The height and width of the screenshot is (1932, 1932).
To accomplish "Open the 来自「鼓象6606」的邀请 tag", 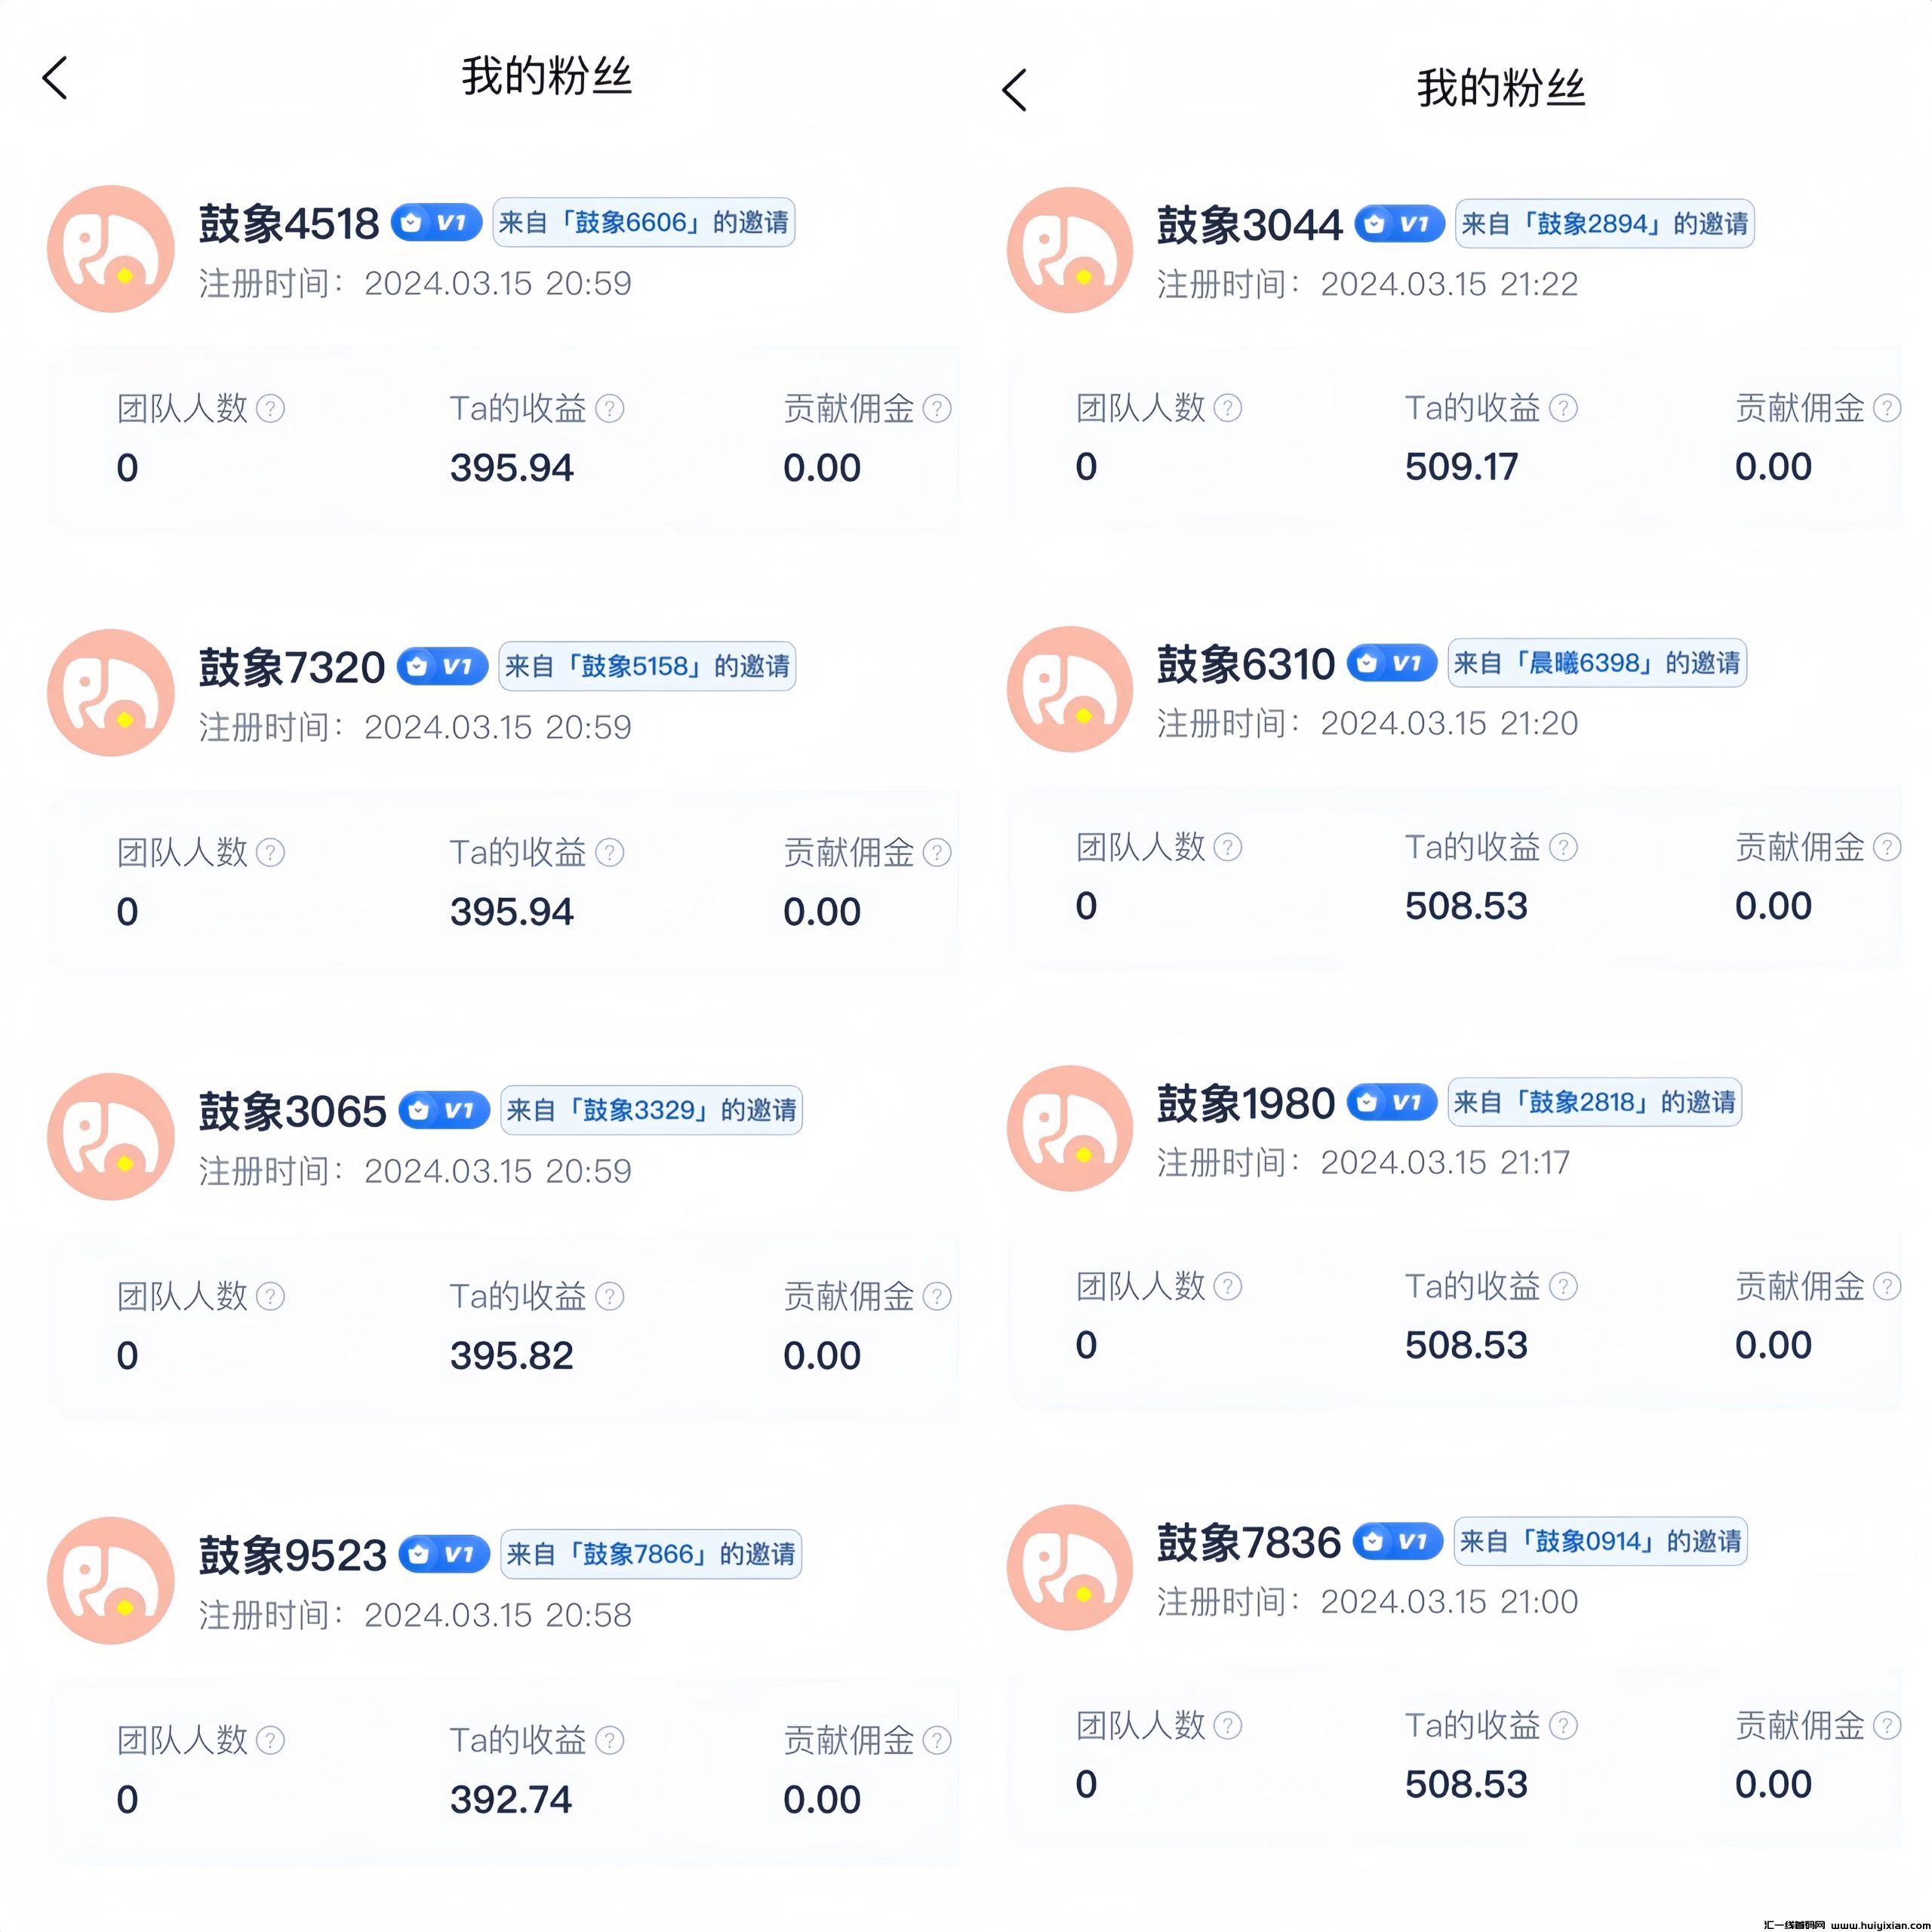I will (644, 222).
